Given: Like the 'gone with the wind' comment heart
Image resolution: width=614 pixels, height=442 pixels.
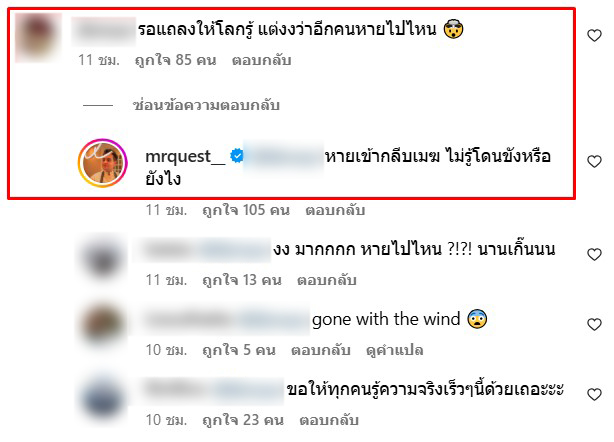Looking at the screenshot, I should [x=594, y=324].
